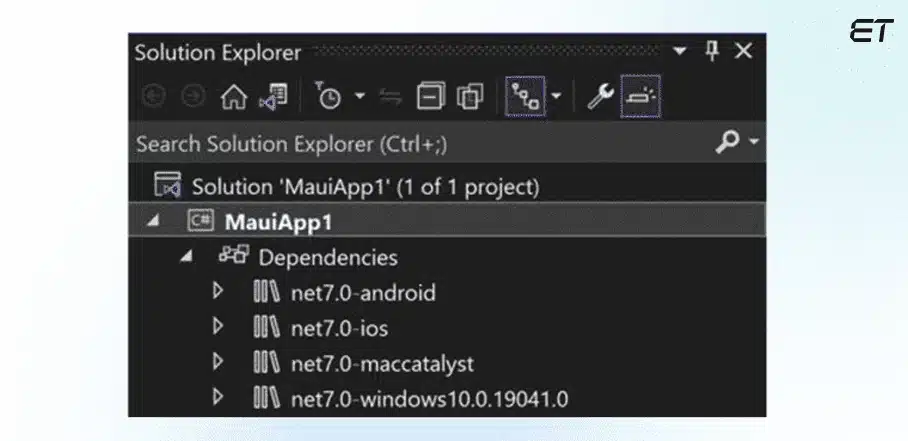Toggle Preview Selected Items button
Image resolution: width=908 pixels, height=441 pixels.
coord(640,96)
